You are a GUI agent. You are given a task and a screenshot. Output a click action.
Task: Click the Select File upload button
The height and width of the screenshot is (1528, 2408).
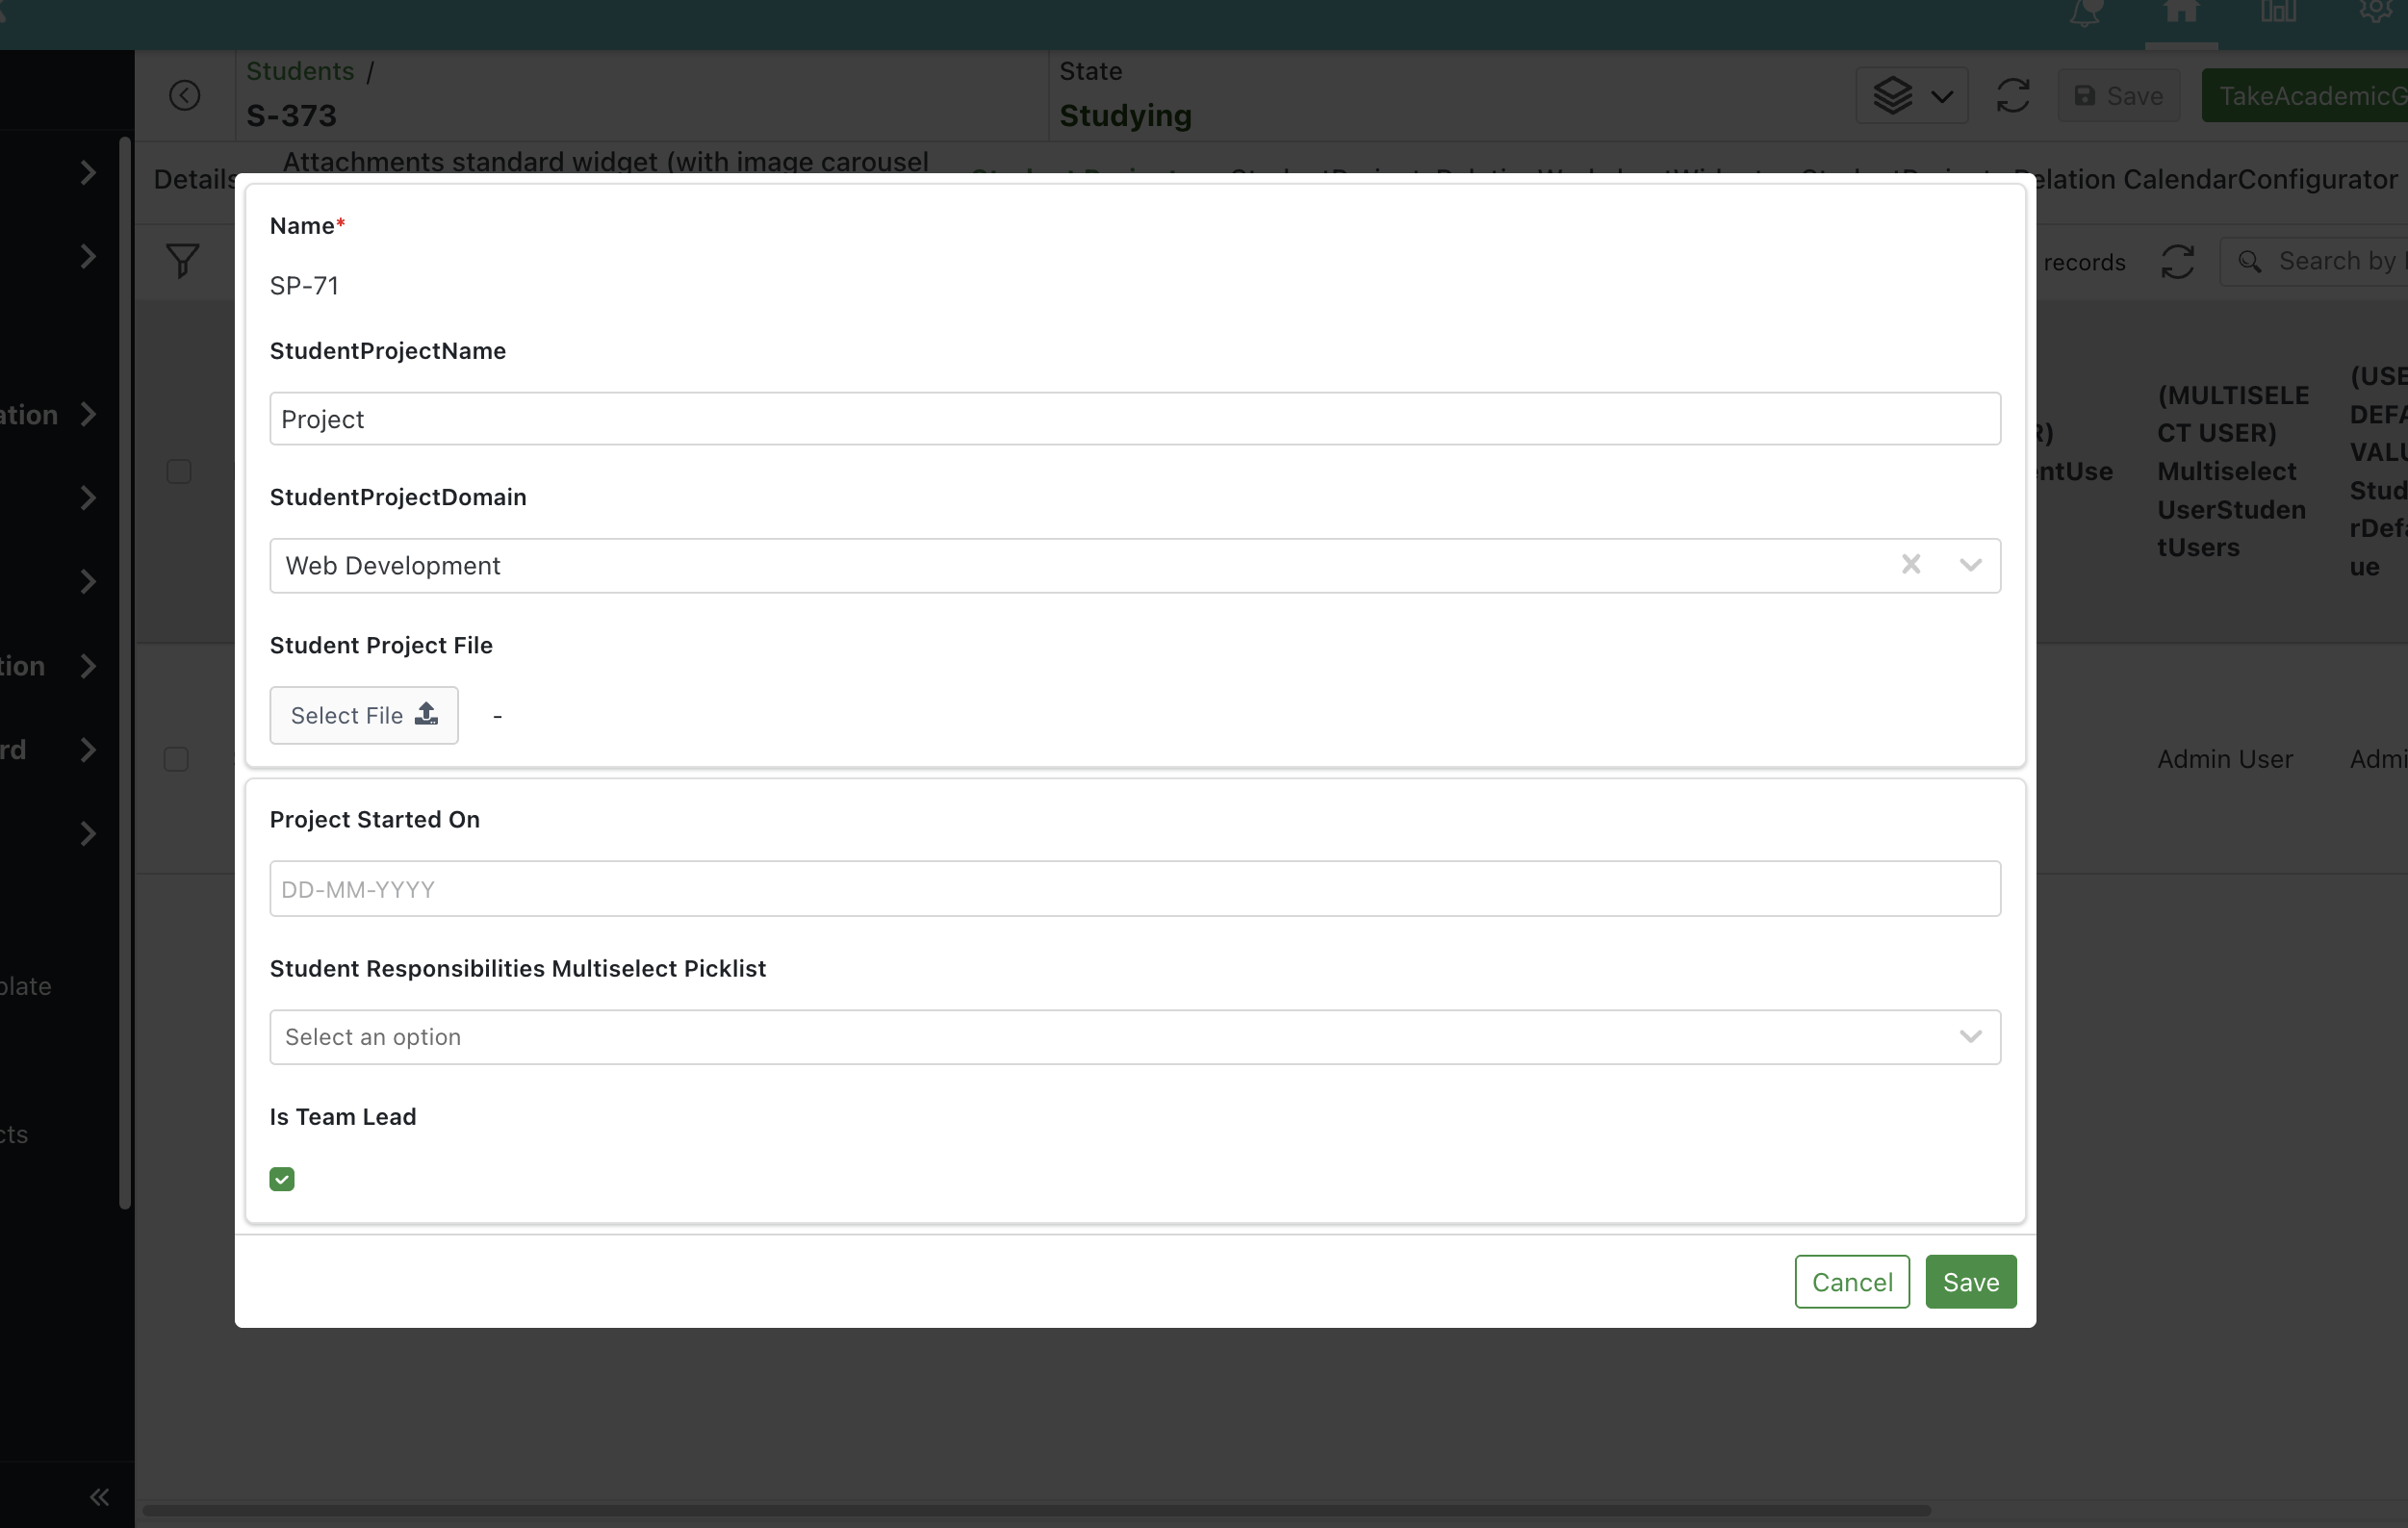pos(364,715)
